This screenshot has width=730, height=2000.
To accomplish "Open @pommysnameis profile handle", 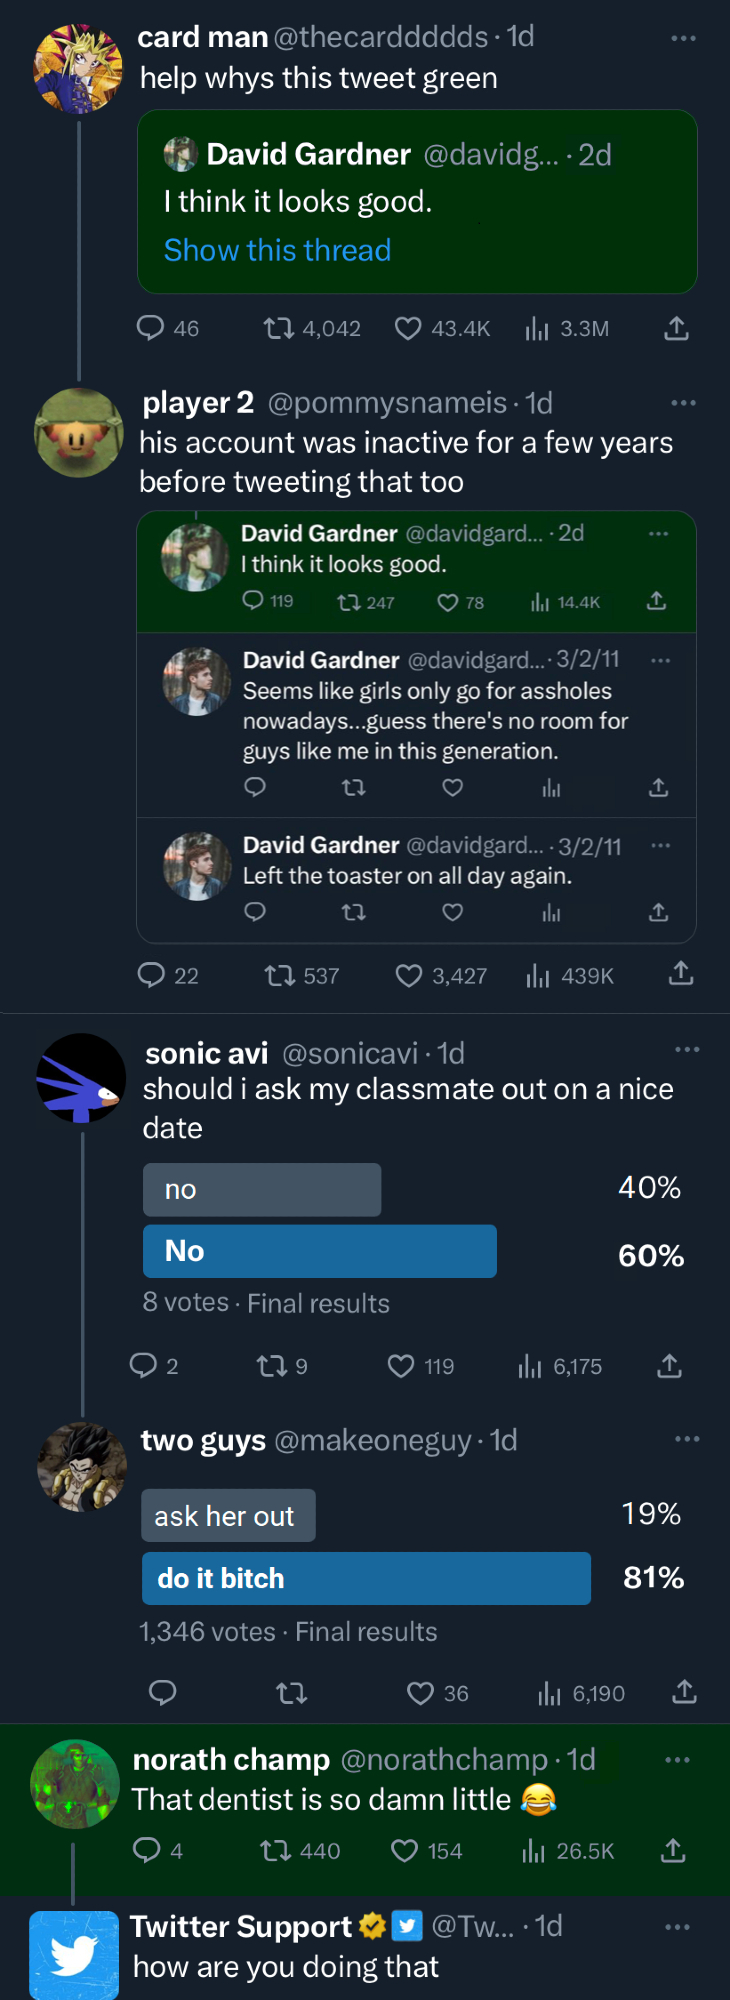I will (387, 403).
